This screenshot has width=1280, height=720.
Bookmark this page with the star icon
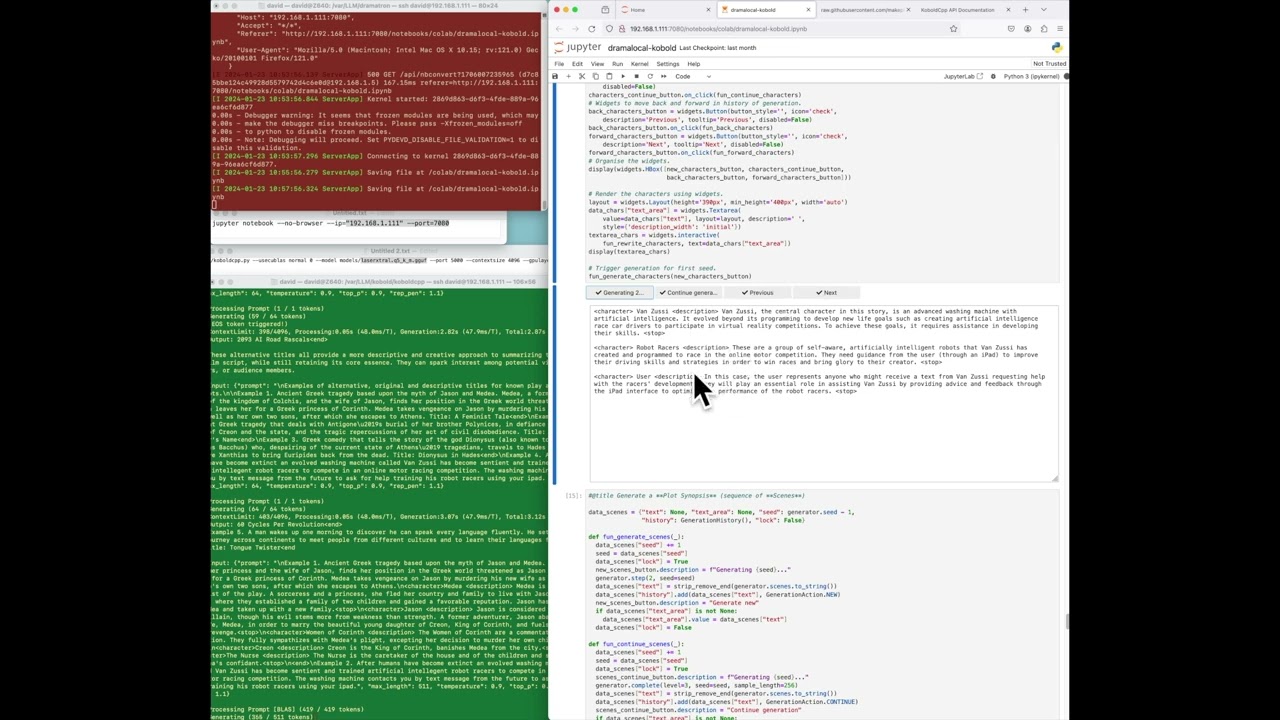[953, 29]
